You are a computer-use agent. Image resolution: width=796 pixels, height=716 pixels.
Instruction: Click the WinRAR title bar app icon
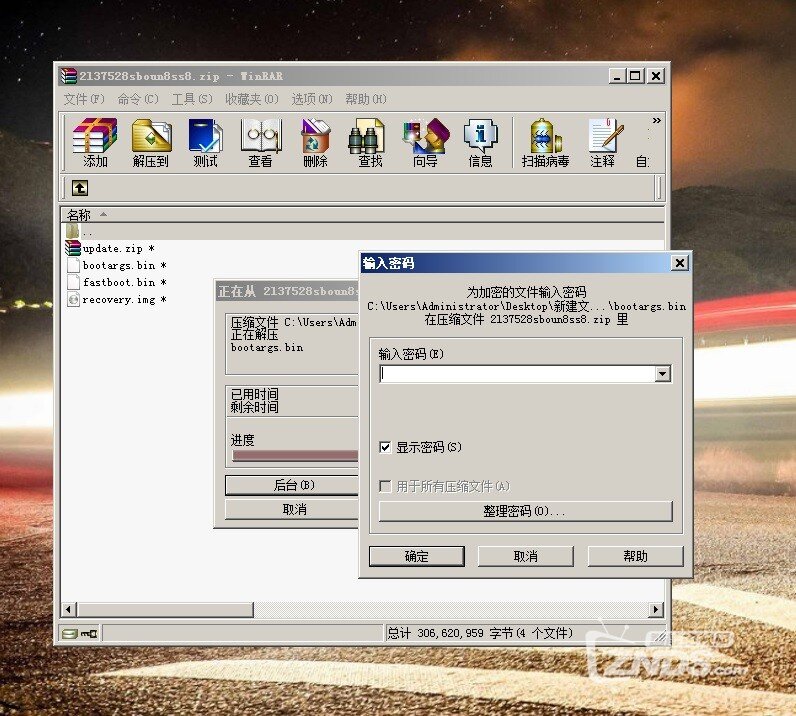pos(69,76)
